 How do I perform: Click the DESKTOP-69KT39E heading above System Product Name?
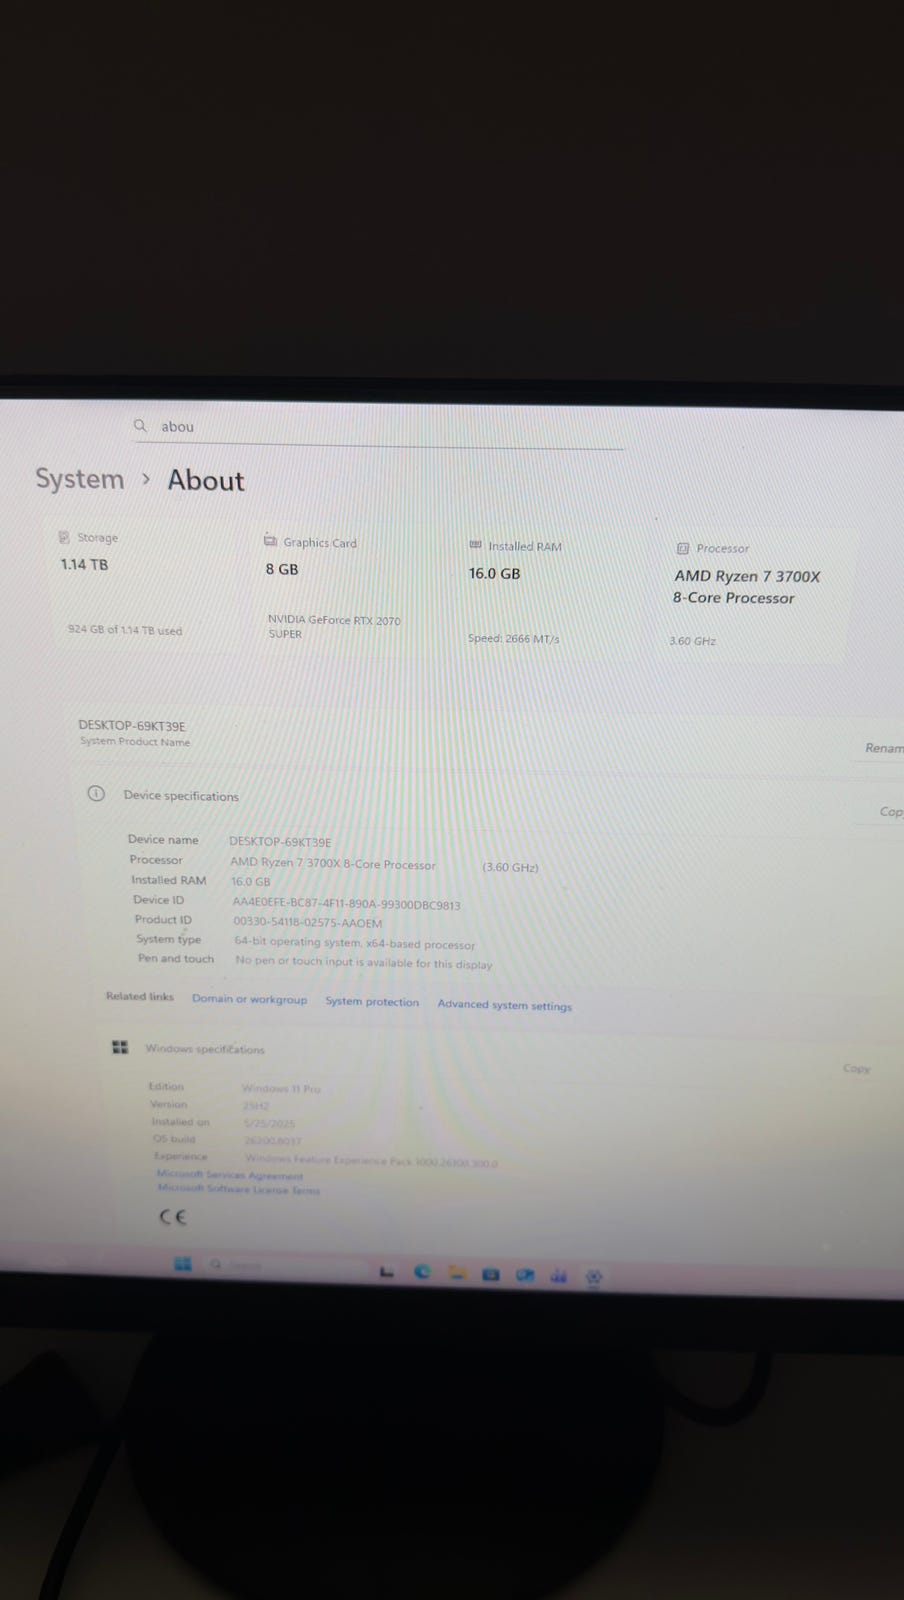pyautogui.click(x=132, y=726)
